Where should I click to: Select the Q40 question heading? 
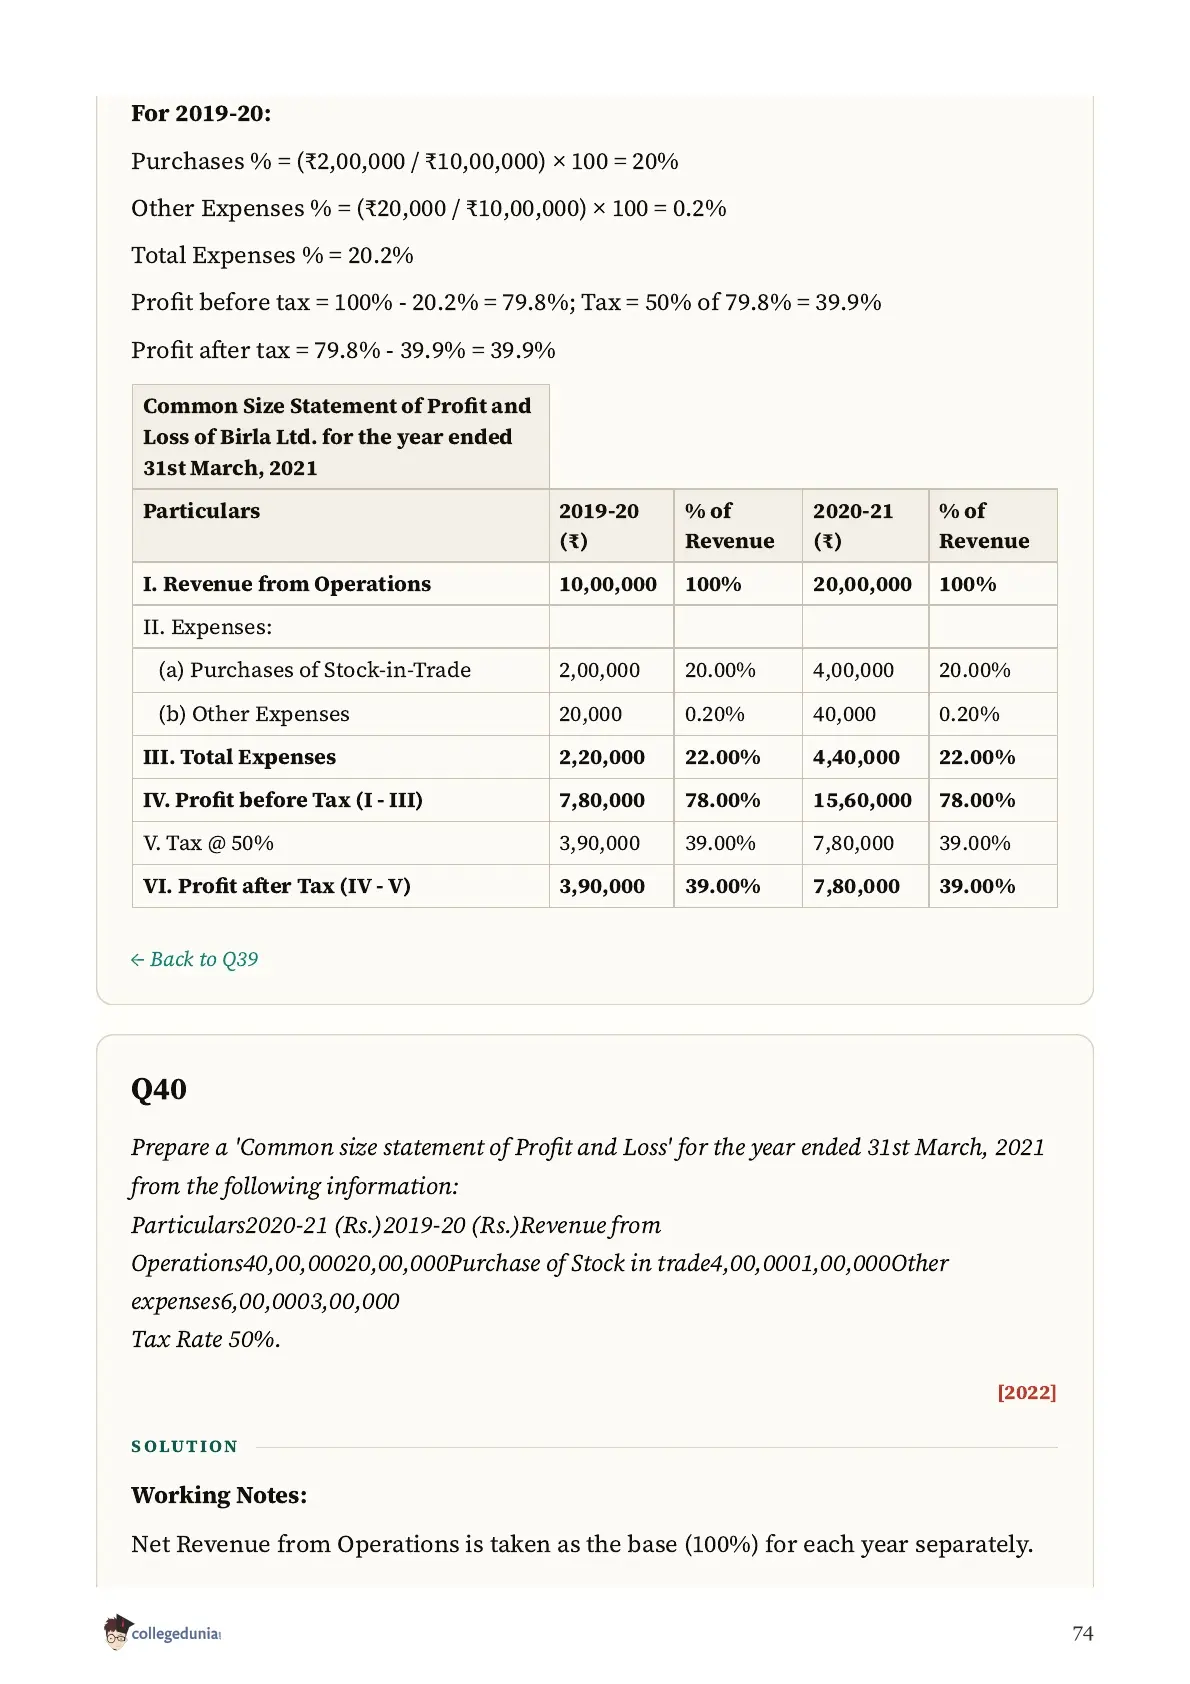coord(159,1089)
